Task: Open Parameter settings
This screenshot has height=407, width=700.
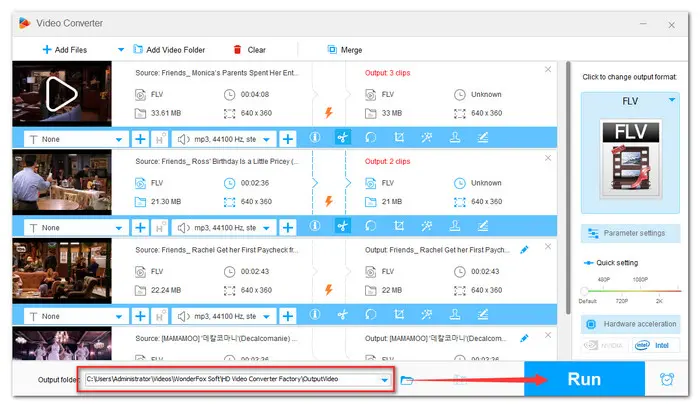Action: pyautogui.click(x=630, y=234)
